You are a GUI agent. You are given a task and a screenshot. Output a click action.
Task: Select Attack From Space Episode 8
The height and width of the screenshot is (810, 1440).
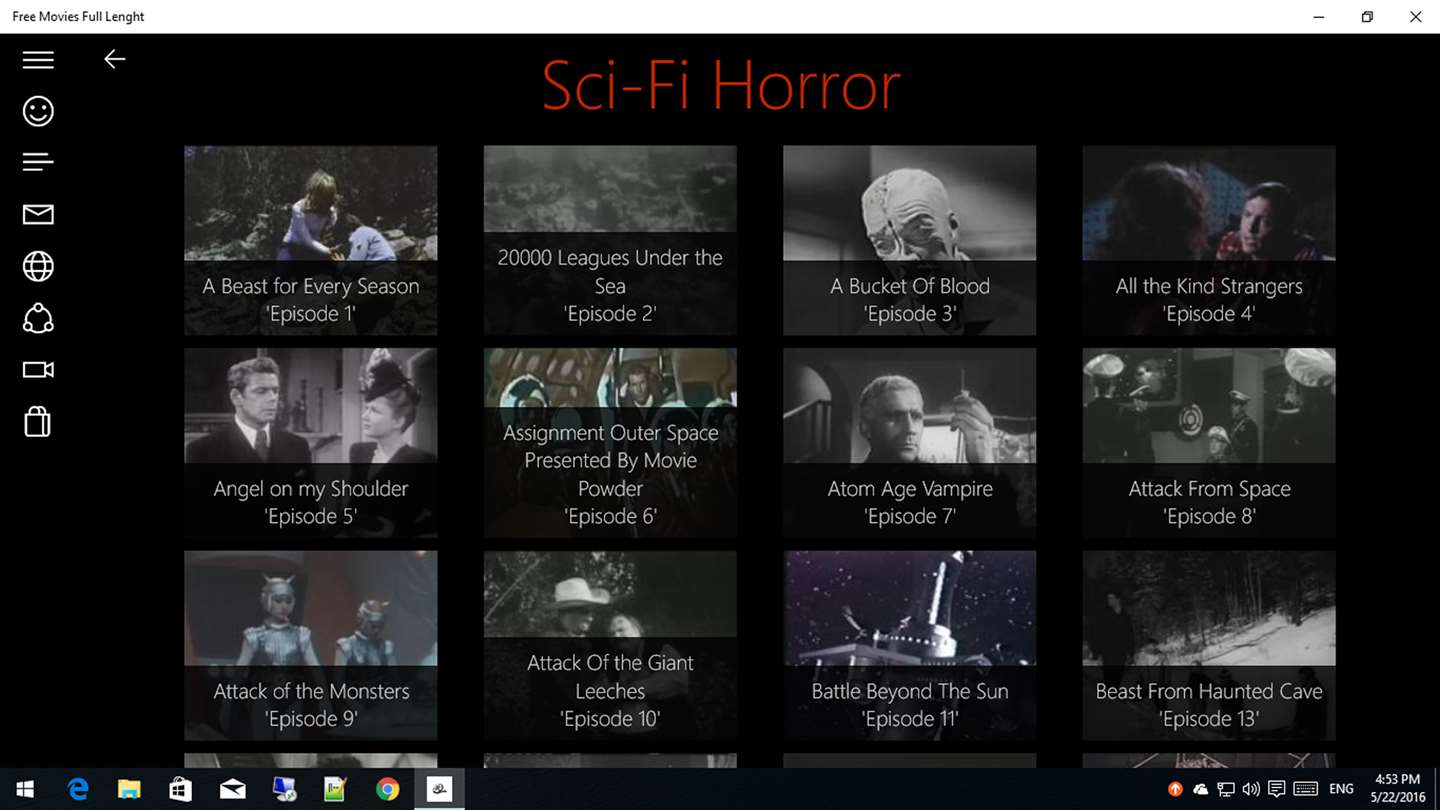(x=1209, y=443)
